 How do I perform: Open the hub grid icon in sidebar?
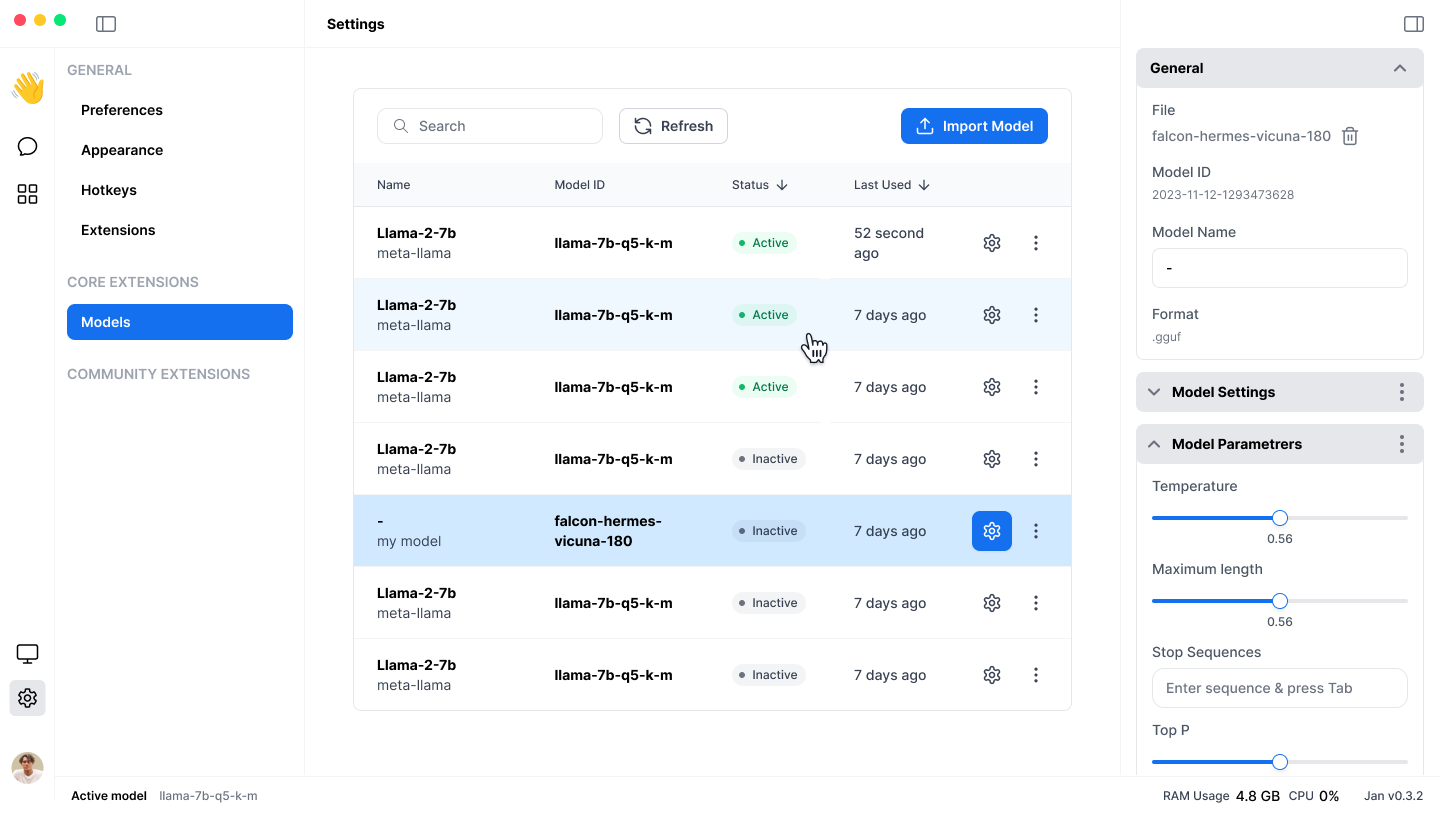(x=28, y=194)
